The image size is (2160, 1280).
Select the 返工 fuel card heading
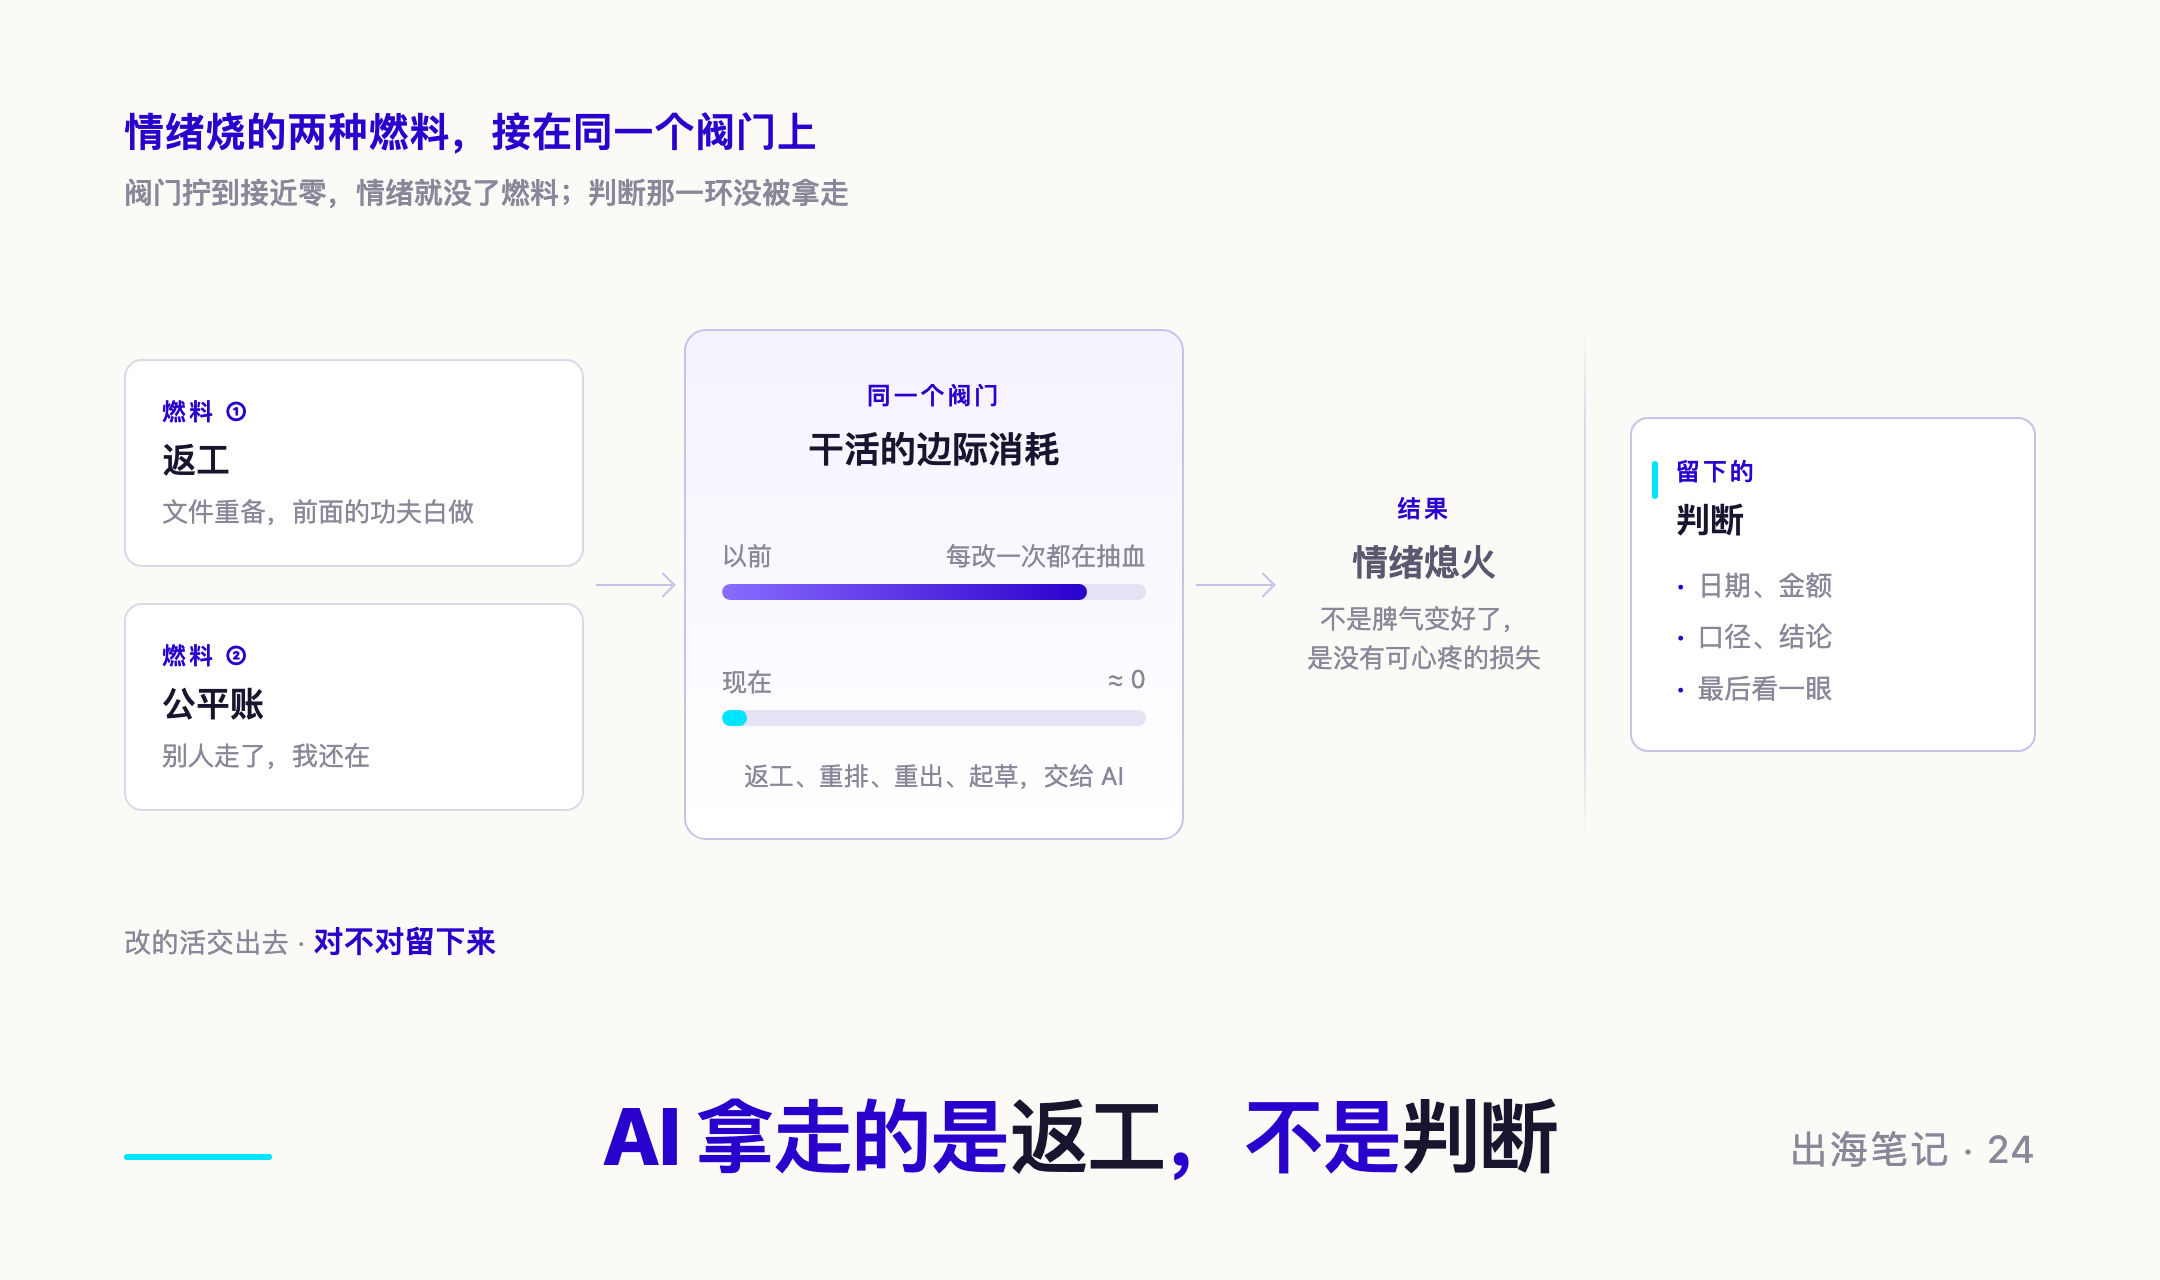pos(196,460)
